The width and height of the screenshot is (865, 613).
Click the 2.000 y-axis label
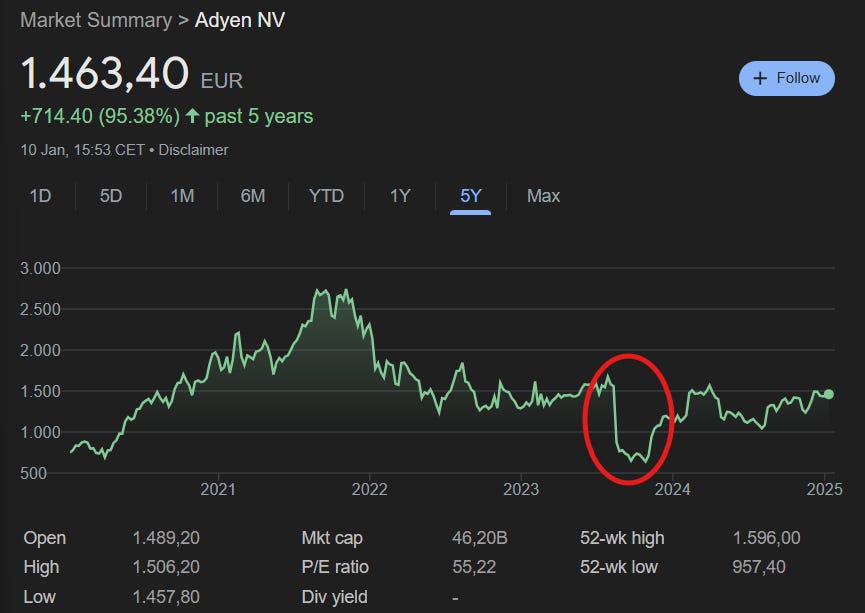[40, 350]
